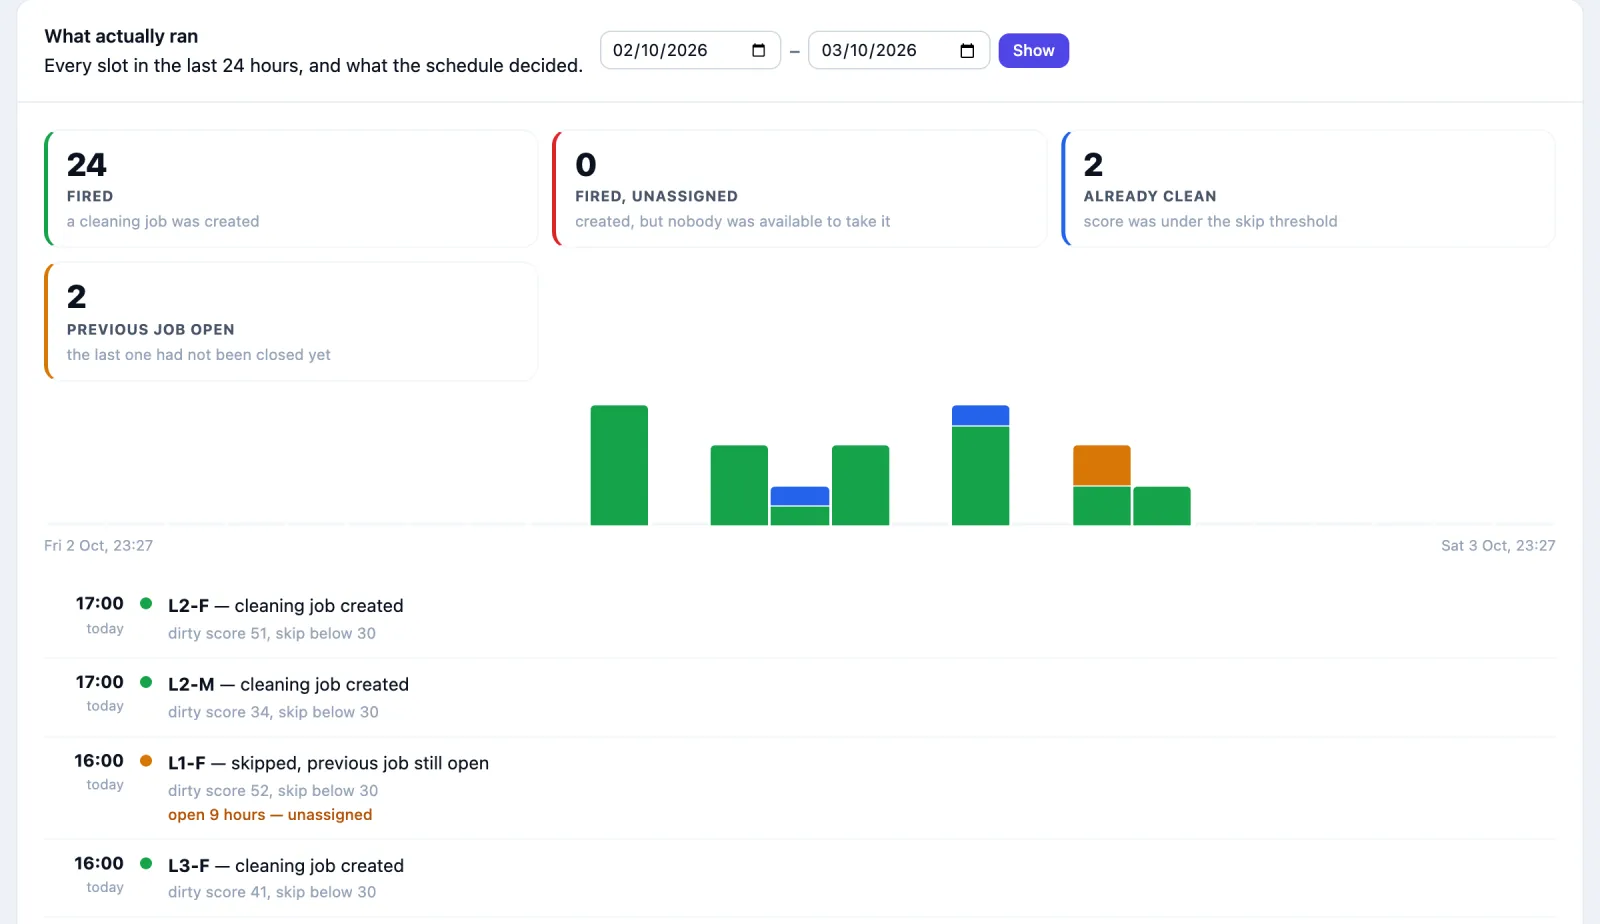Click the 'Sat 3 Oct, 23:27' chart end label

[1498, 545]
